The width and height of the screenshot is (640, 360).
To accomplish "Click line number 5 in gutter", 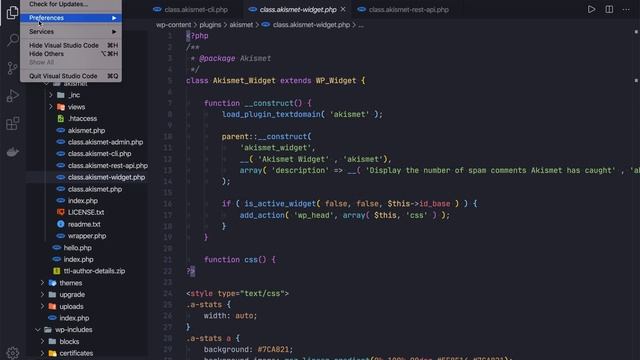I will click(x=170, y=81).
